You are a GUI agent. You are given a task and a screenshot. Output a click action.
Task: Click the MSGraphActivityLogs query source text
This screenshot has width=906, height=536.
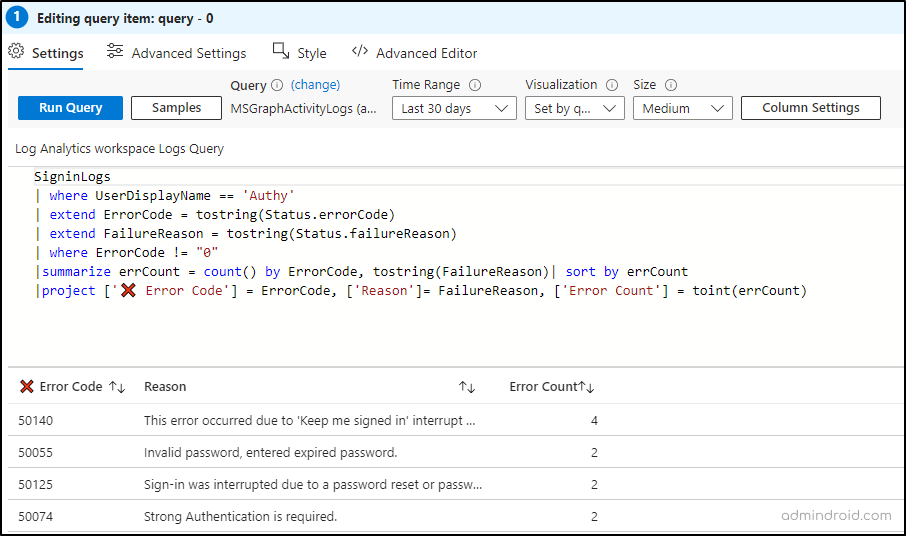[303, 109]
